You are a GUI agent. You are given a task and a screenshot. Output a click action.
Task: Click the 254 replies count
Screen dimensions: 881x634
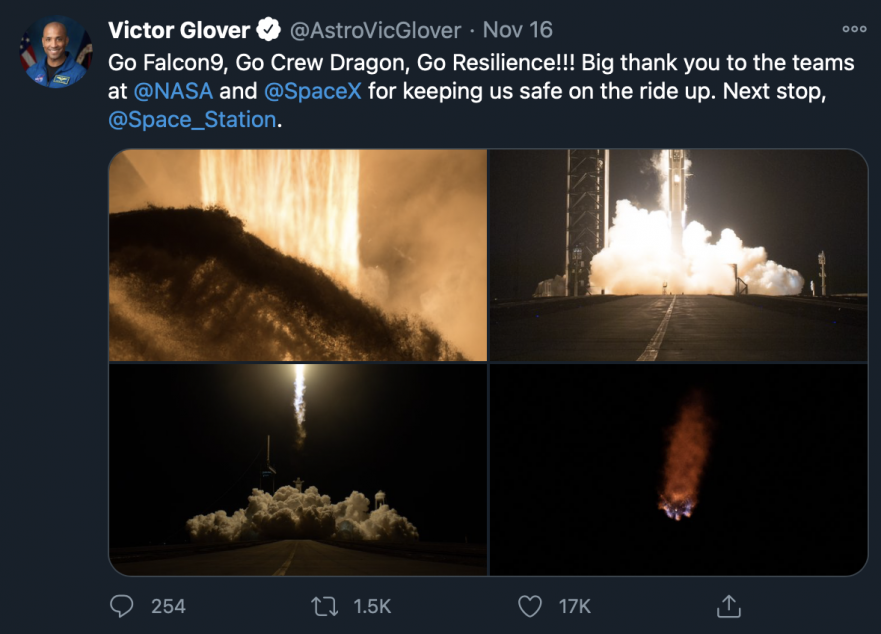[168, 606]
